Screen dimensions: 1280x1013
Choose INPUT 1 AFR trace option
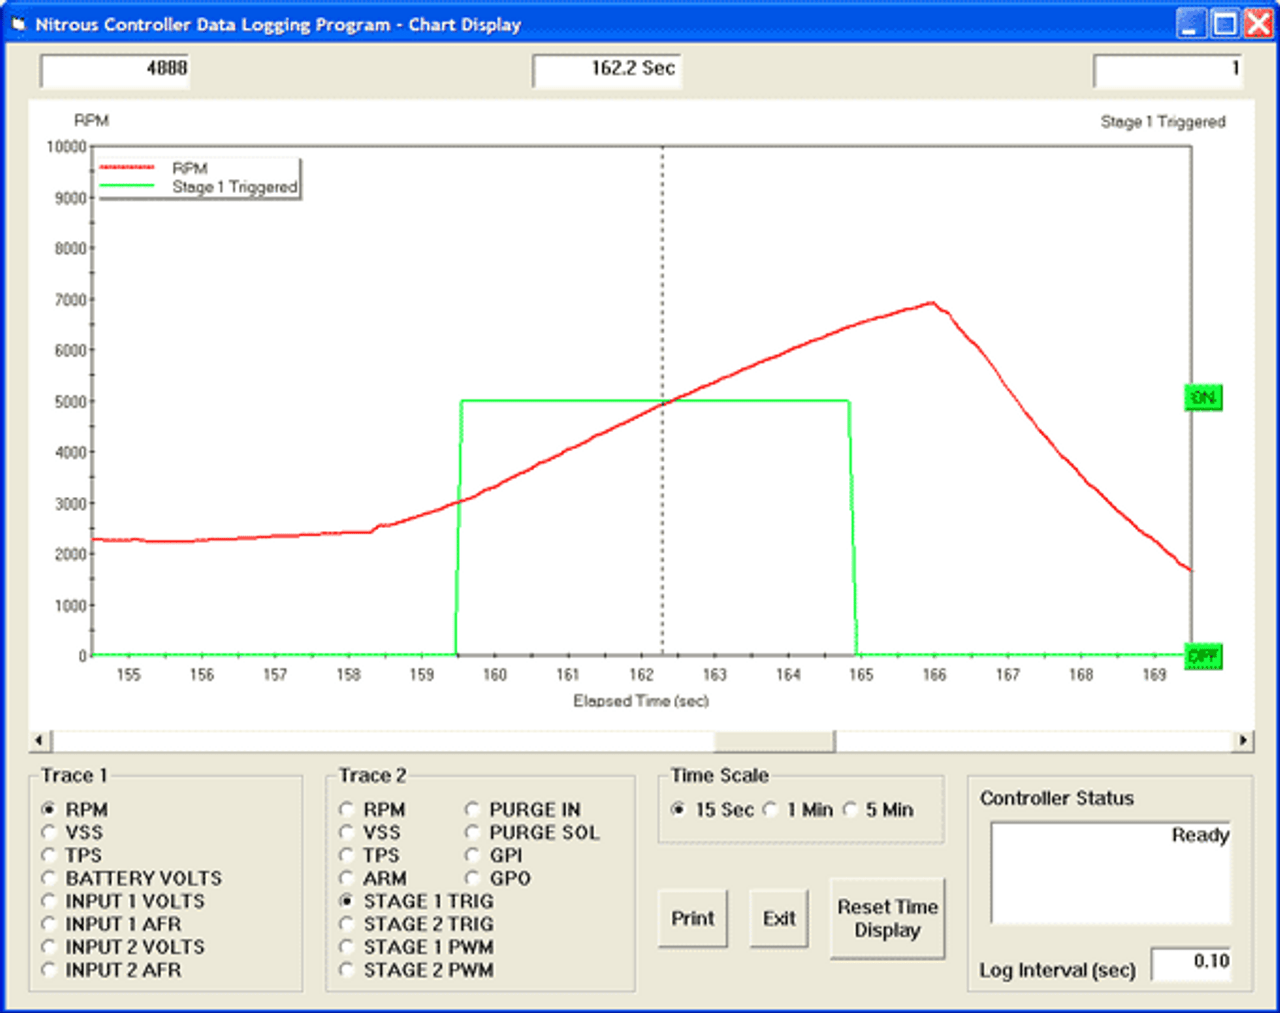[48, 924]
